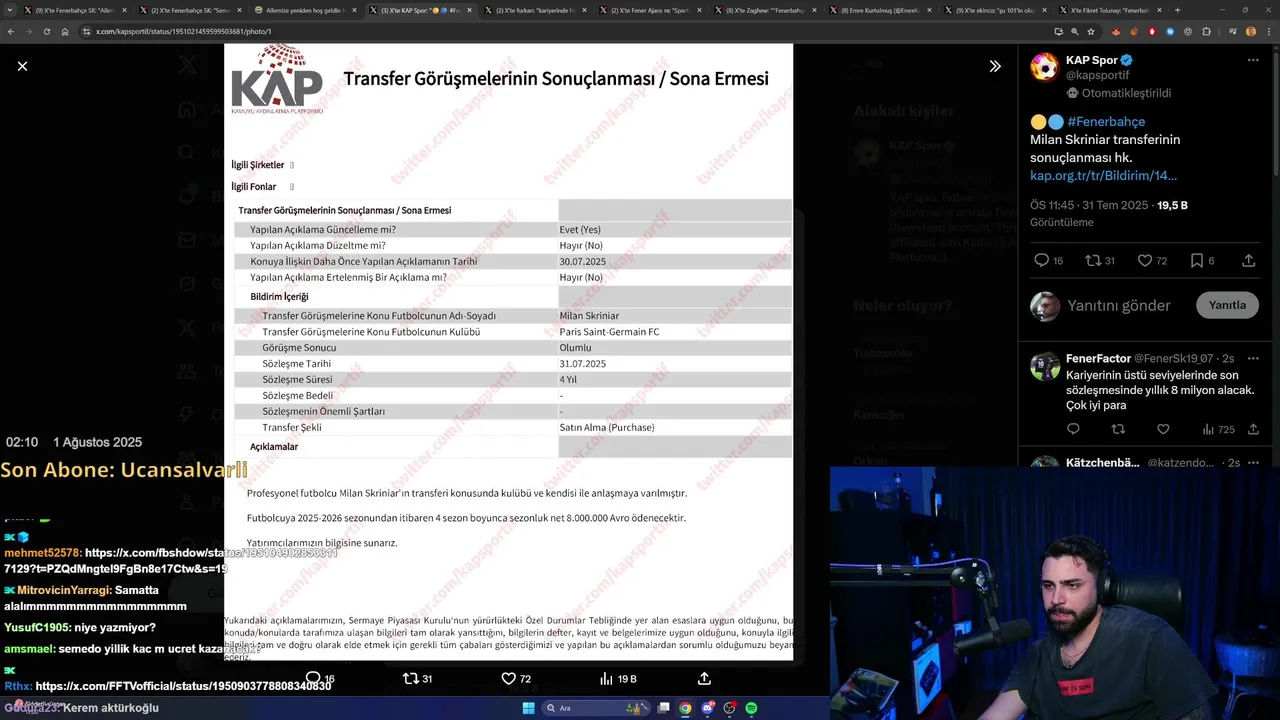Switch to the 'X'te Fener Ajans' tab
The width and height of the screenshot is (1280, 720).
(650, 10)
